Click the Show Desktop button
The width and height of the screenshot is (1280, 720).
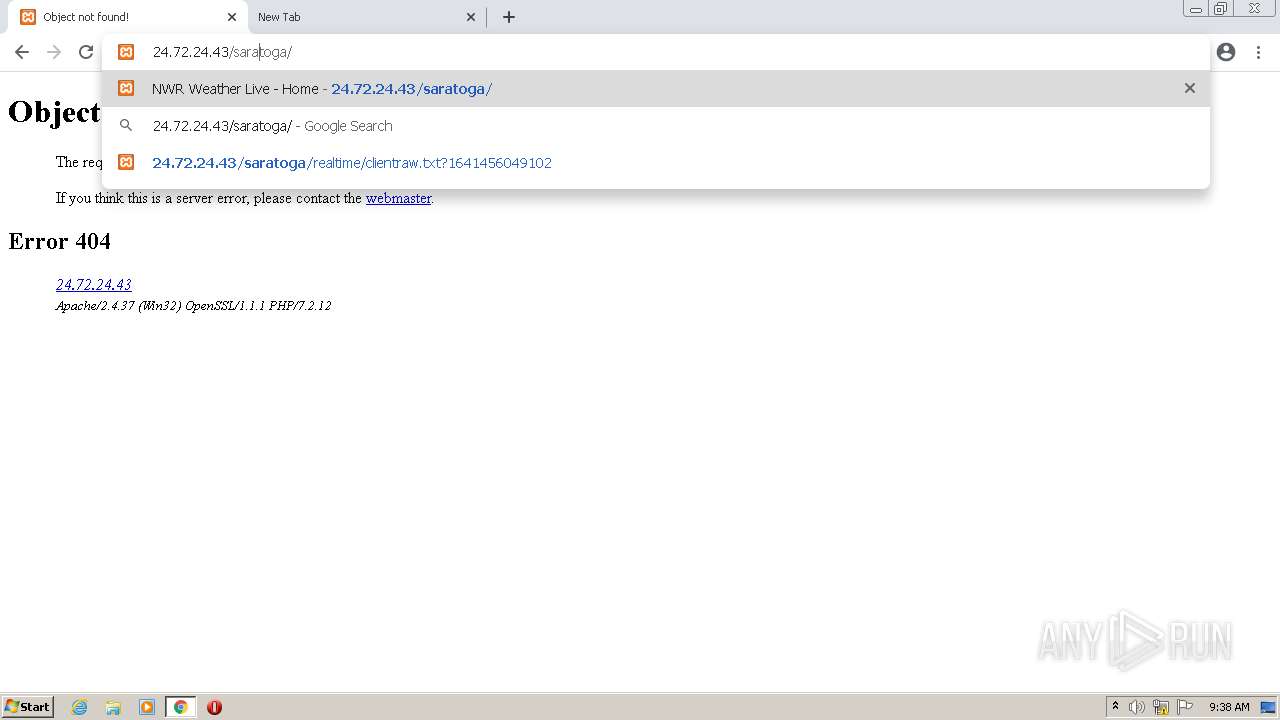click(1268, 707)
